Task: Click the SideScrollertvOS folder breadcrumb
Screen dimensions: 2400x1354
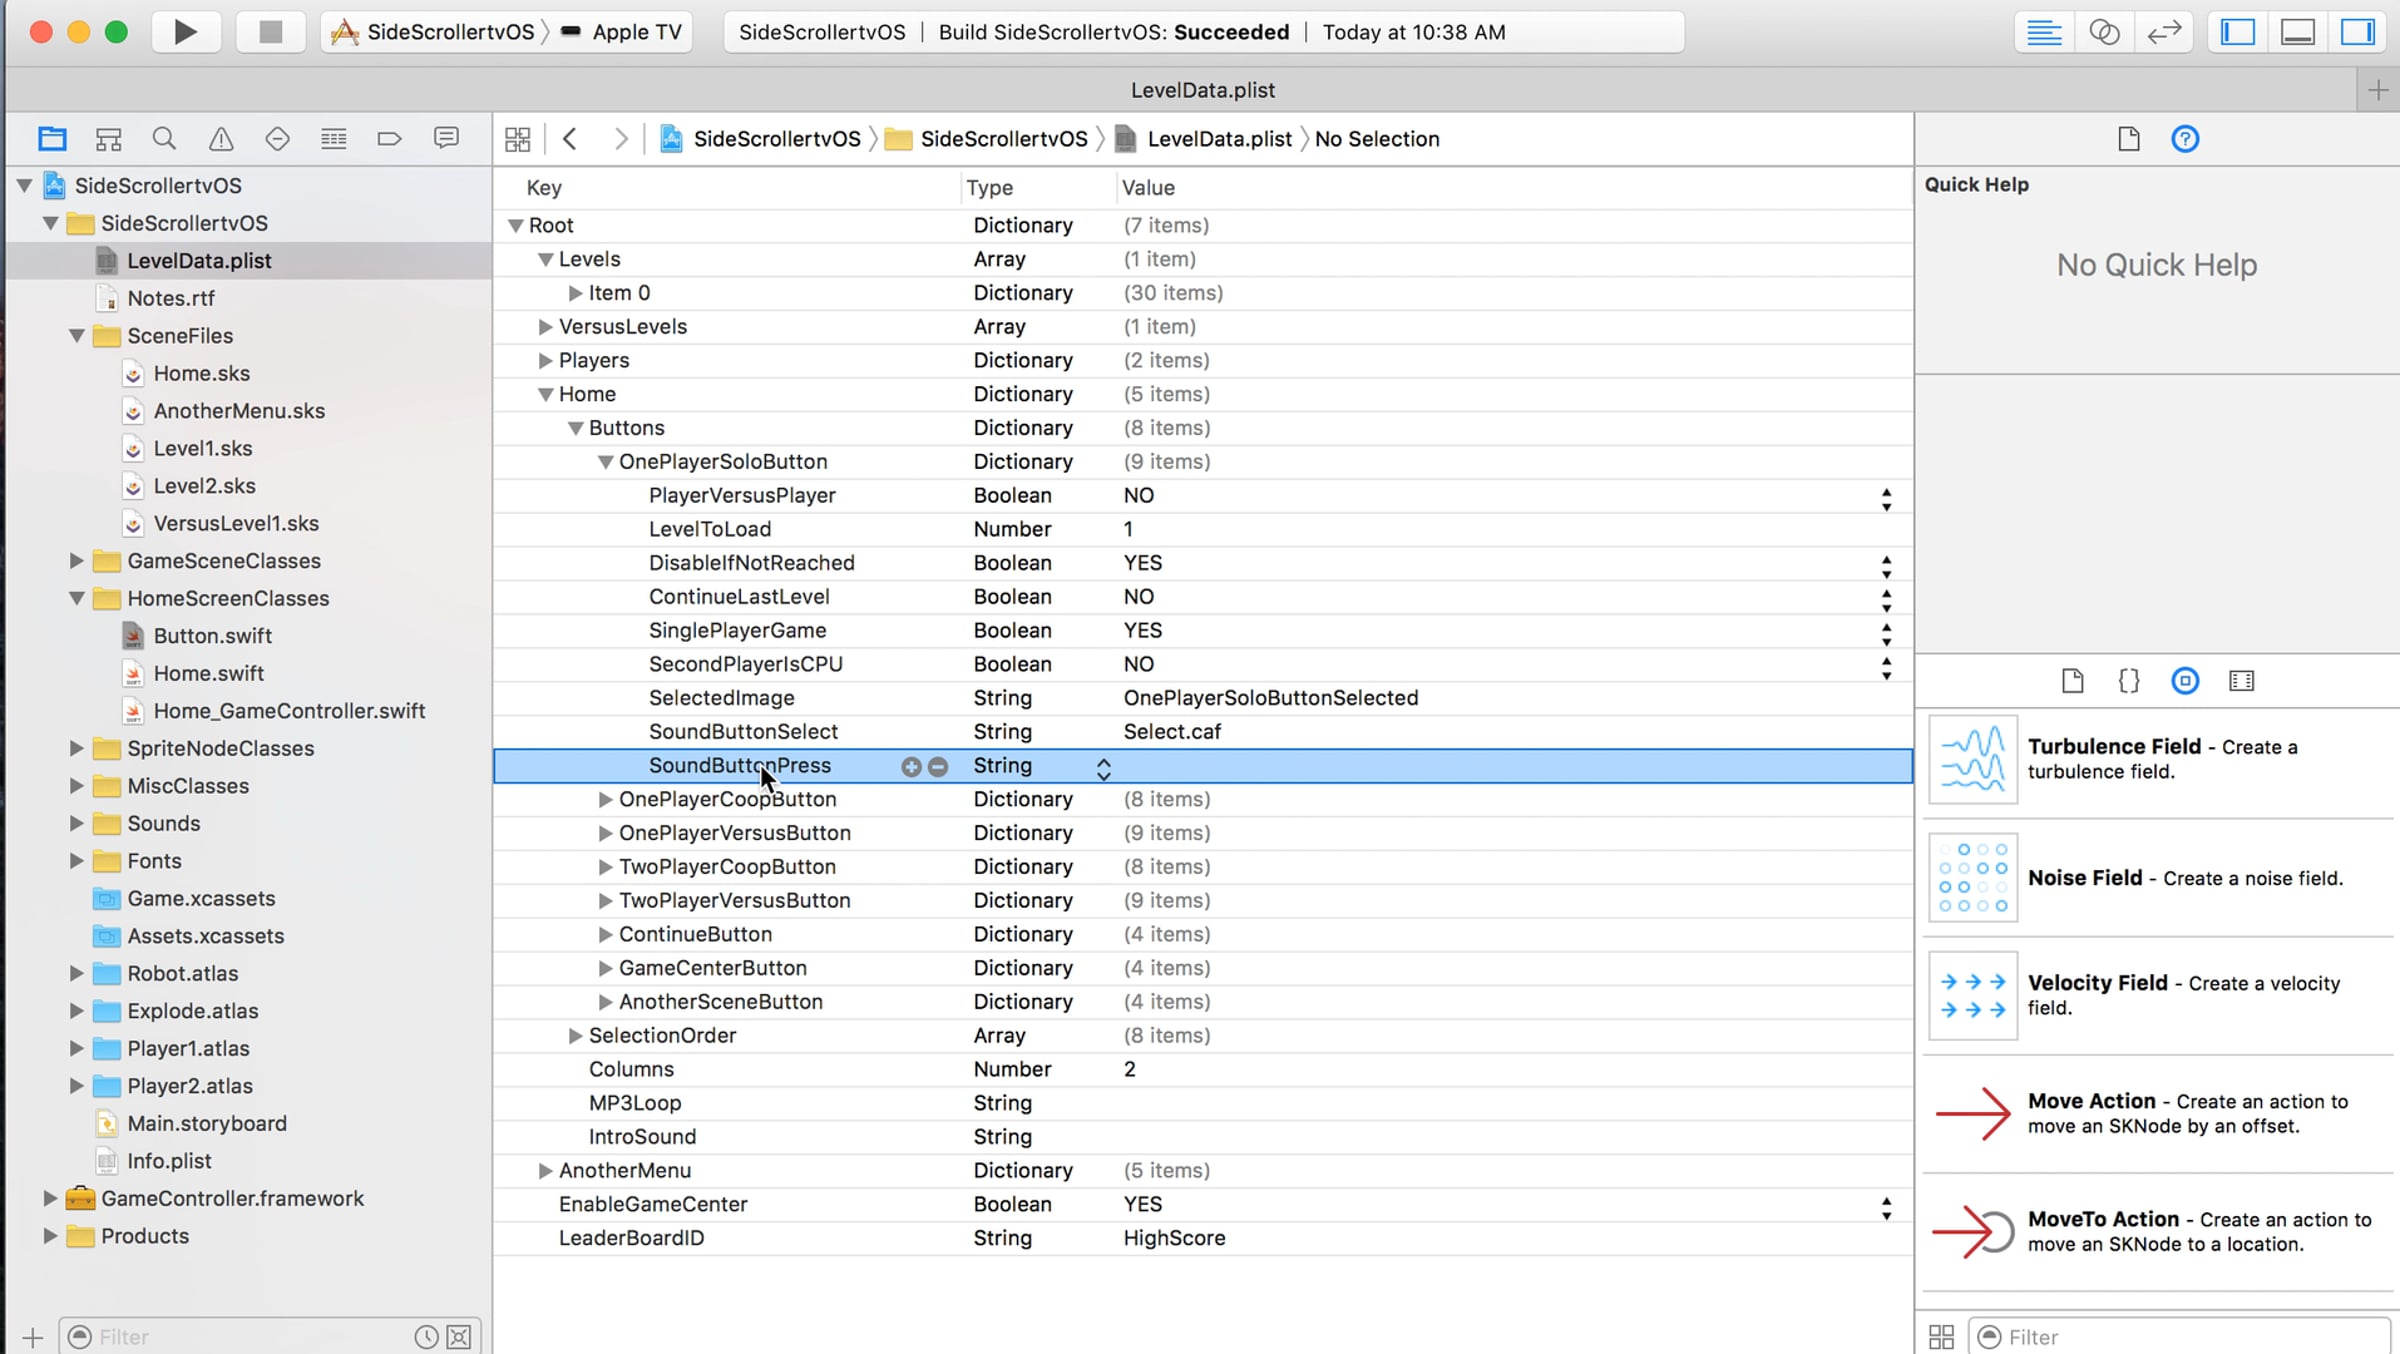Action: pyautogui.click(x=987, y=139)
